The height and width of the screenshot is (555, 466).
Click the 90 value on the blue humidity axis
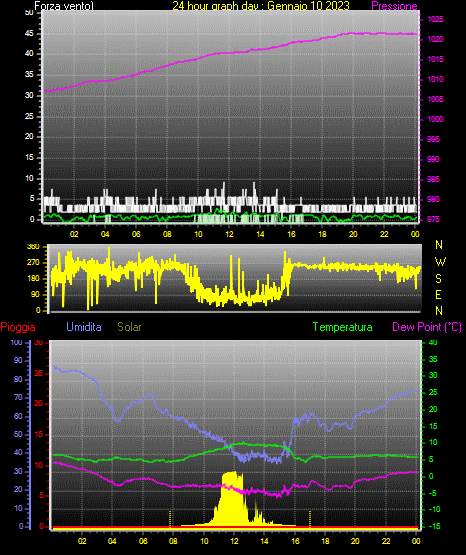point(18,360)
